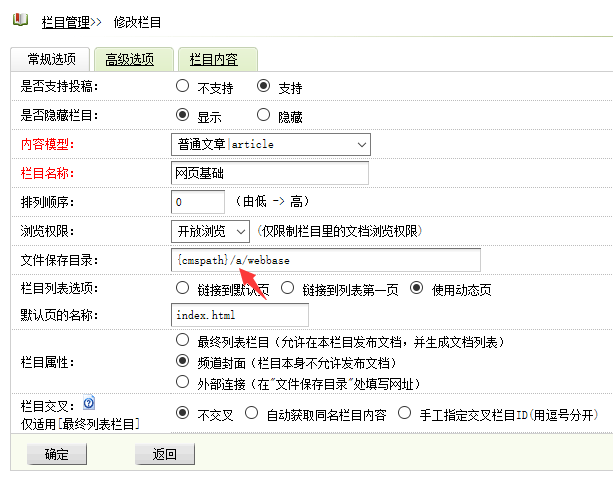Click the 默认页的名称 field with index.html

pyautogui.click(x=240, y=315)
